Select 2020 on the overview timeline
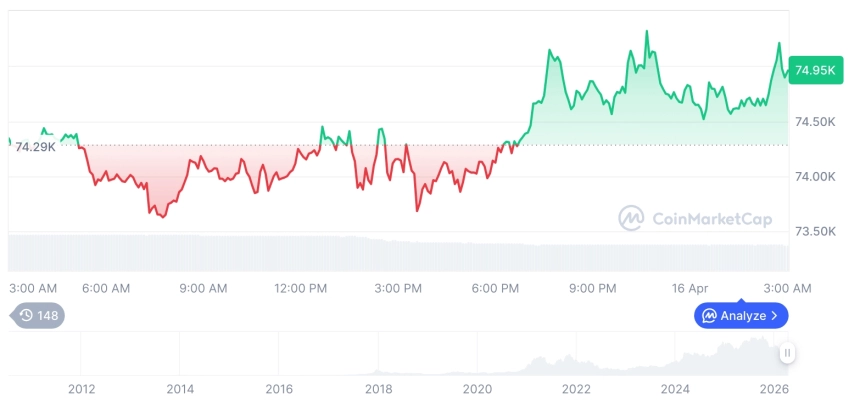This screenshot has width=860, height=401. tap(477, 388)
